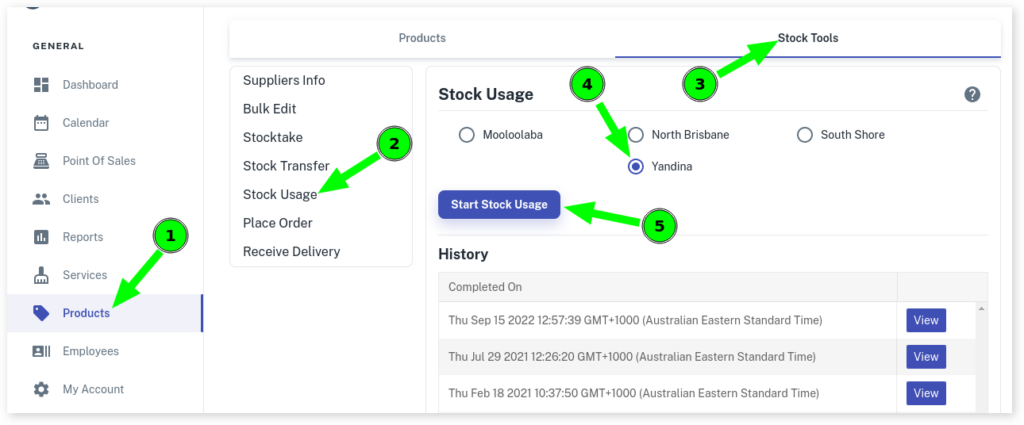Open Receive Delivery from the tools list
Image resolution: width=1024 pixels, height=425 pixels.
pyautogui.click(x=291, y=251)
